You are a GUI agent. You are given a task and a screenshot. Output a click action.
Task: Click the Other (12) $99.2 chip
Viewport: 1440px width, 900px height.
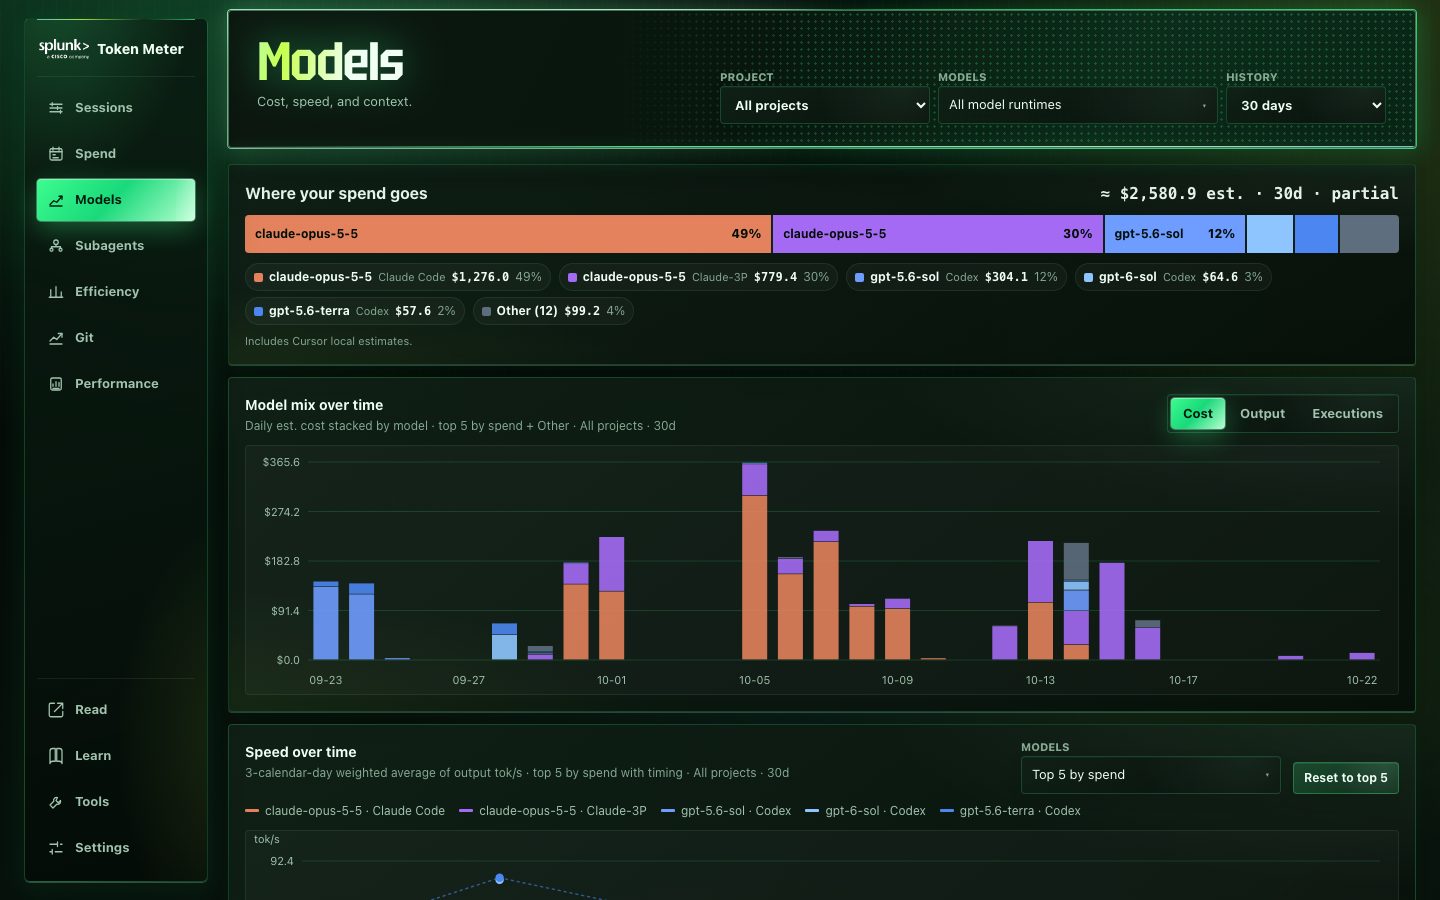553,311
